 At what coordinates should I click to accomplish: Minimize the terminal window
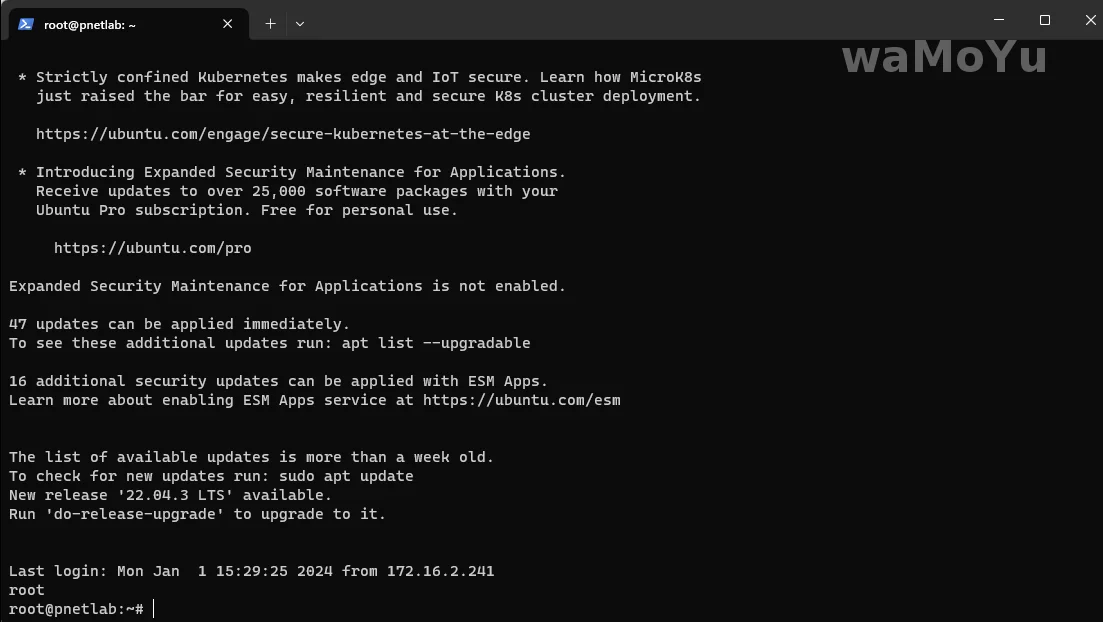(x=999, y=20)
